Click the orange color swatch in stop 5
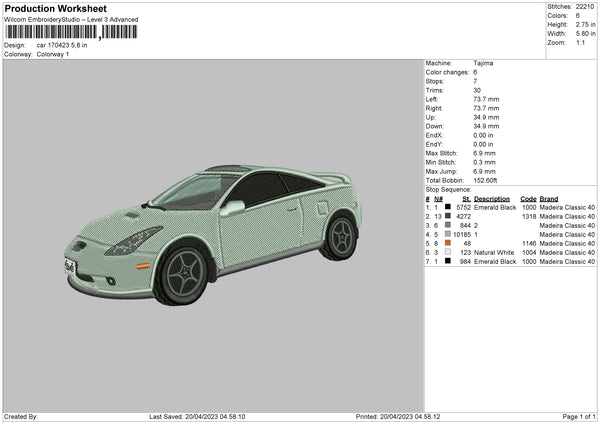The image size is (600, 424). 449,243
